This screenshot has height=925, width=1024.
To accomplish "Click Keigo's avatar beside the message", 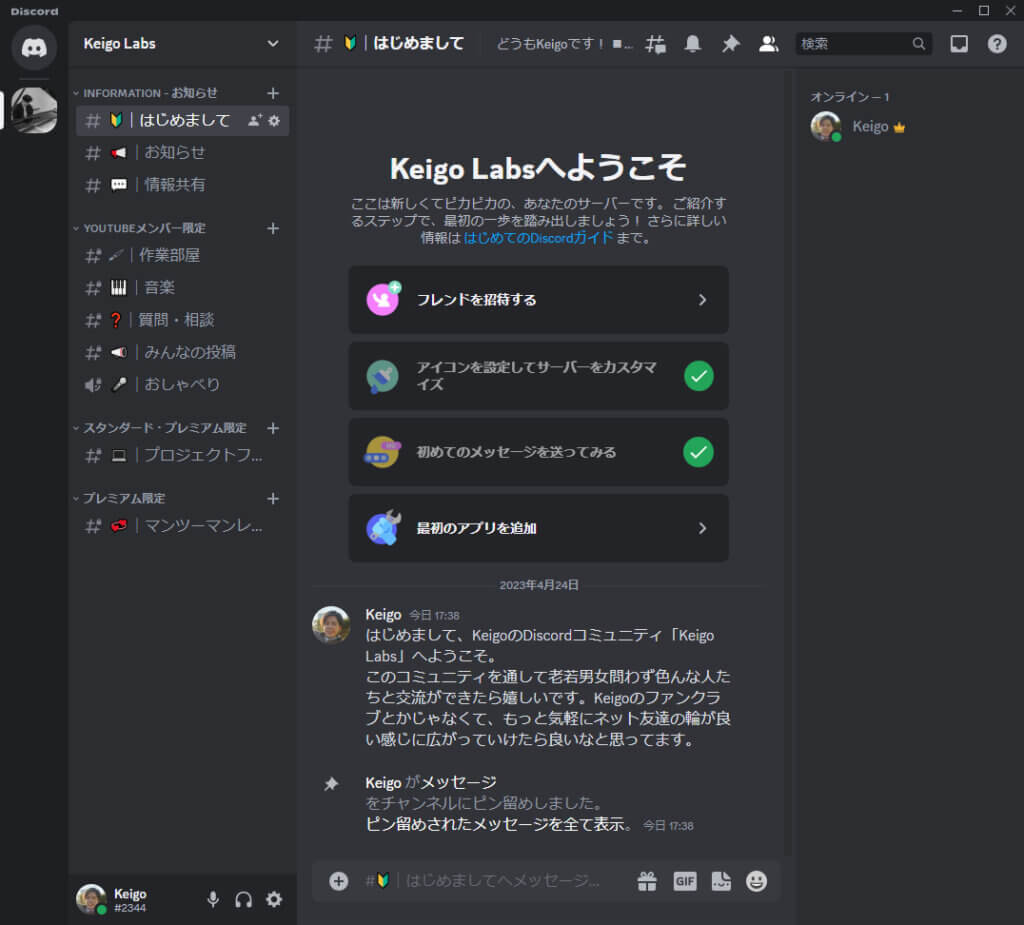I will (x=331, y=625).
